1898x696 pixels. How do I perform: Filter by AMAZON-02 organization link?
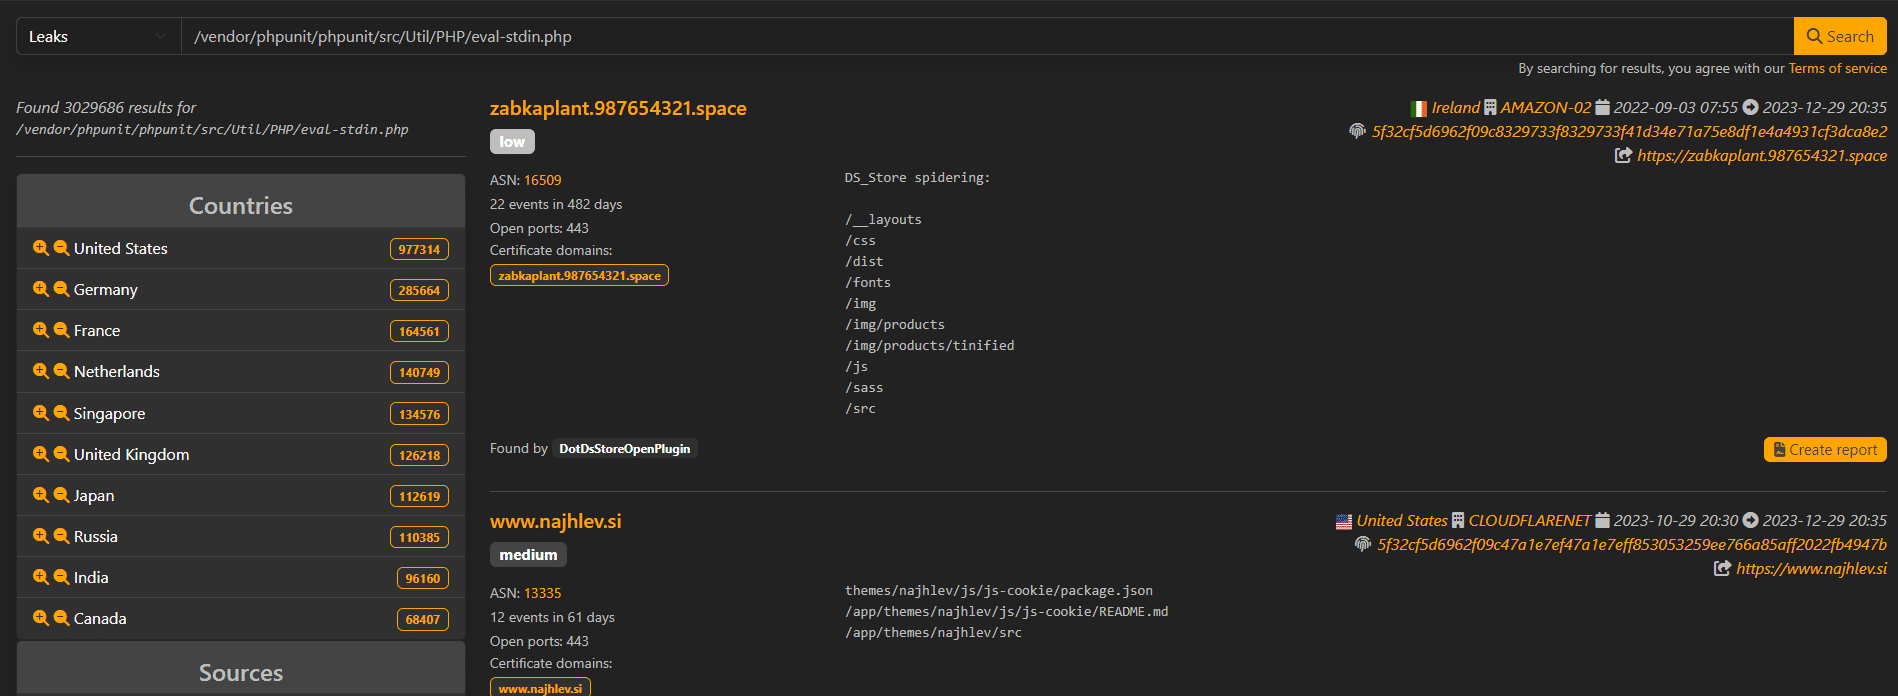(x=1545, y=107)
